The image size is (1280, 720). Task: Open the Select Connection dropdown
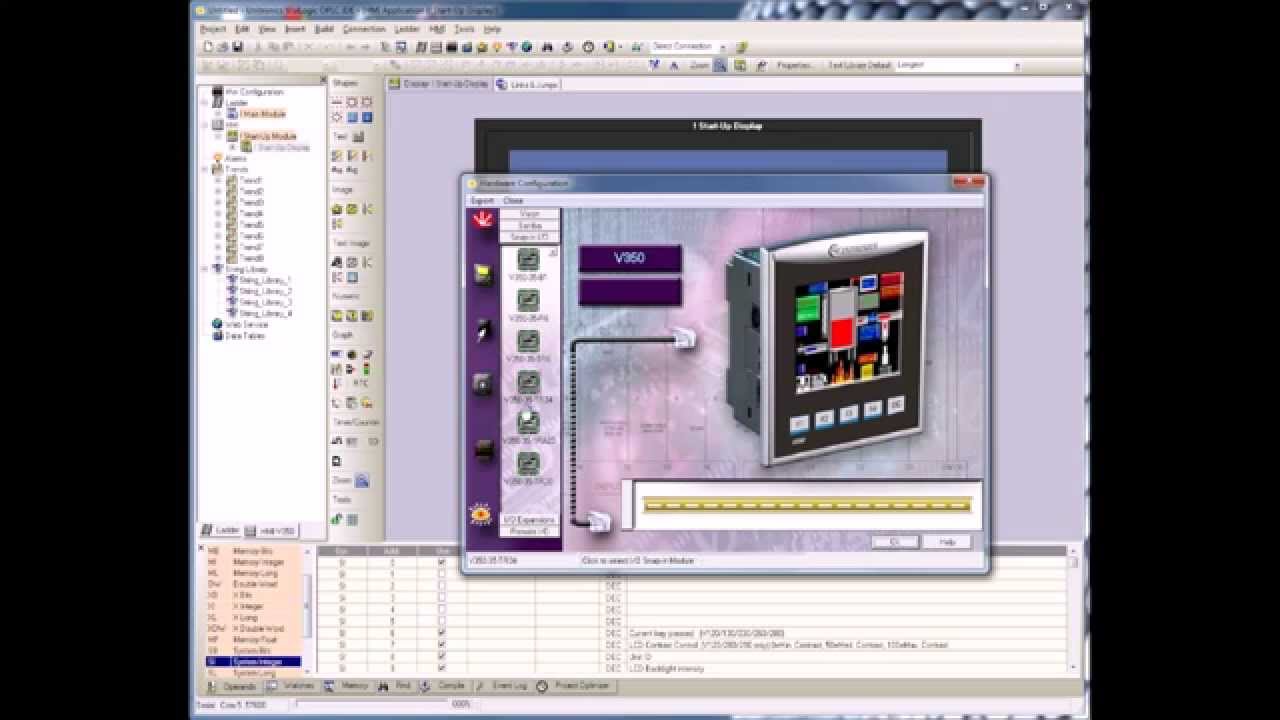pyautogui.click(x=723, y=46)
